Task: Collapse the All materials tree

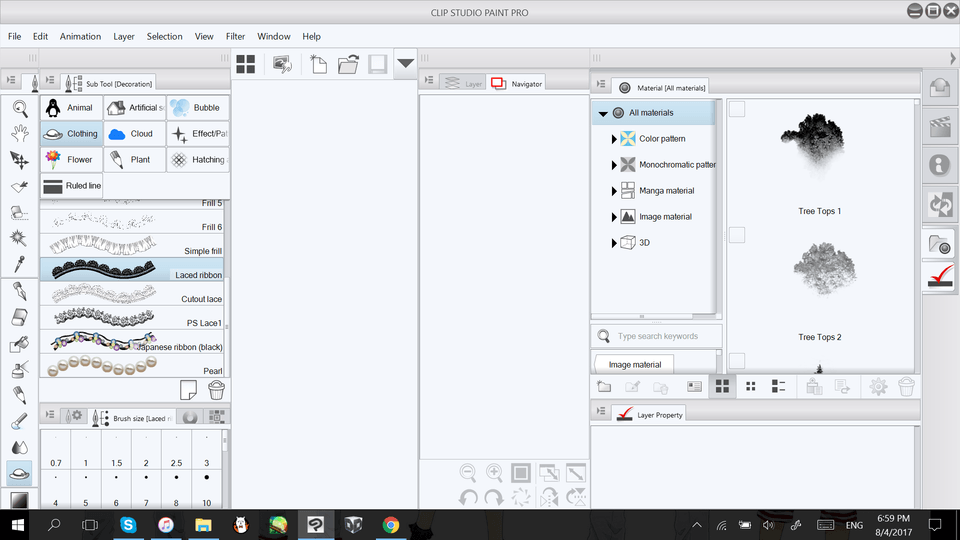Action: (603, 114)
